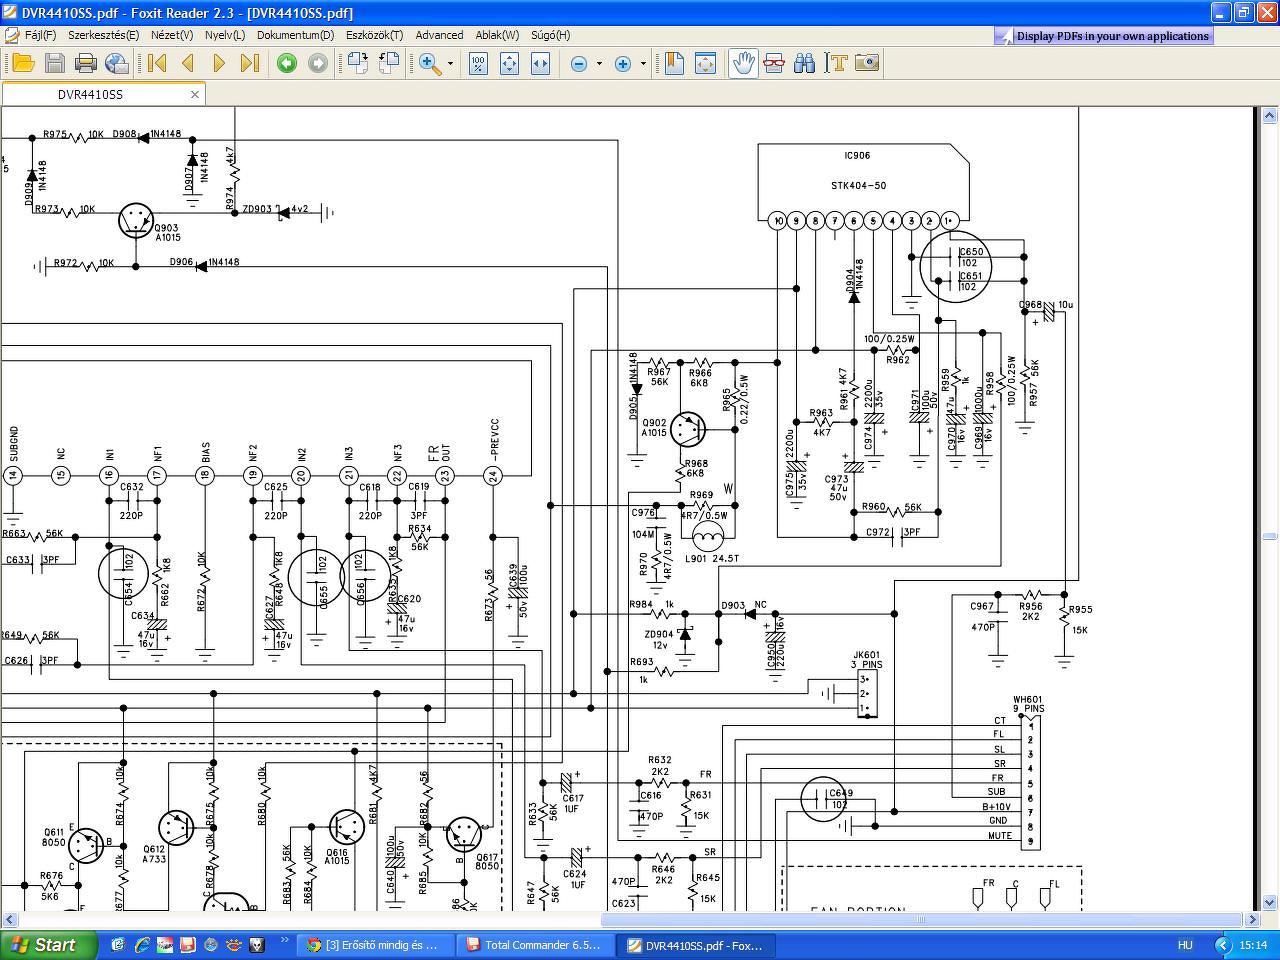Click the Email document globe icon
Screen dimensions: 1280x960
point(117,63)
